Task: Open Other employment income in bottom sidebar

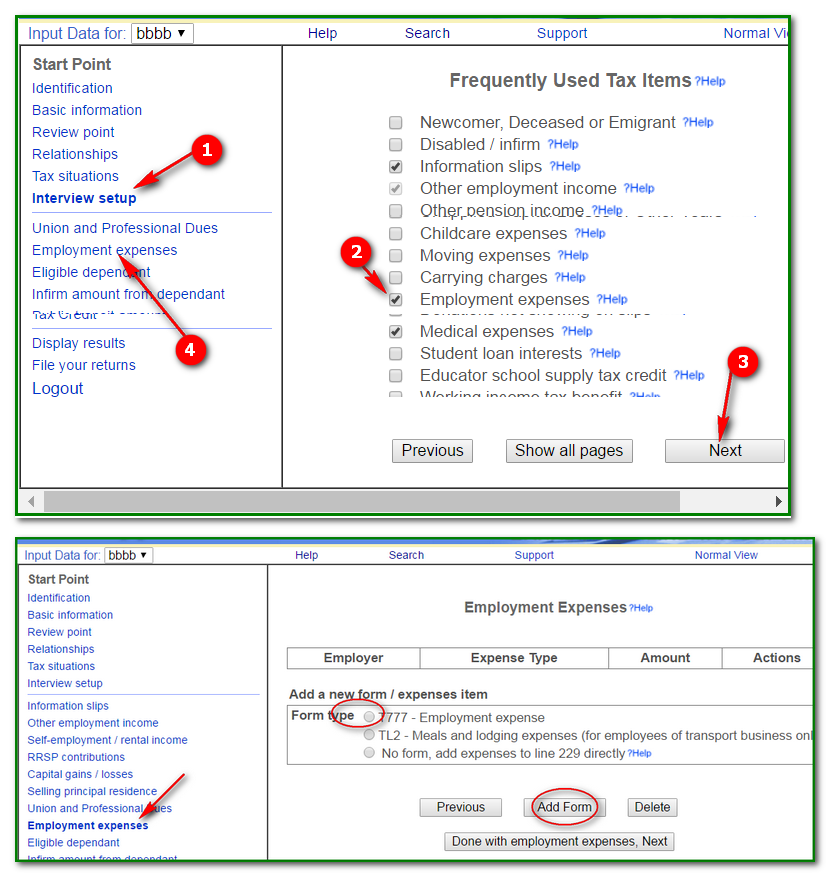Action: (93, 723)
